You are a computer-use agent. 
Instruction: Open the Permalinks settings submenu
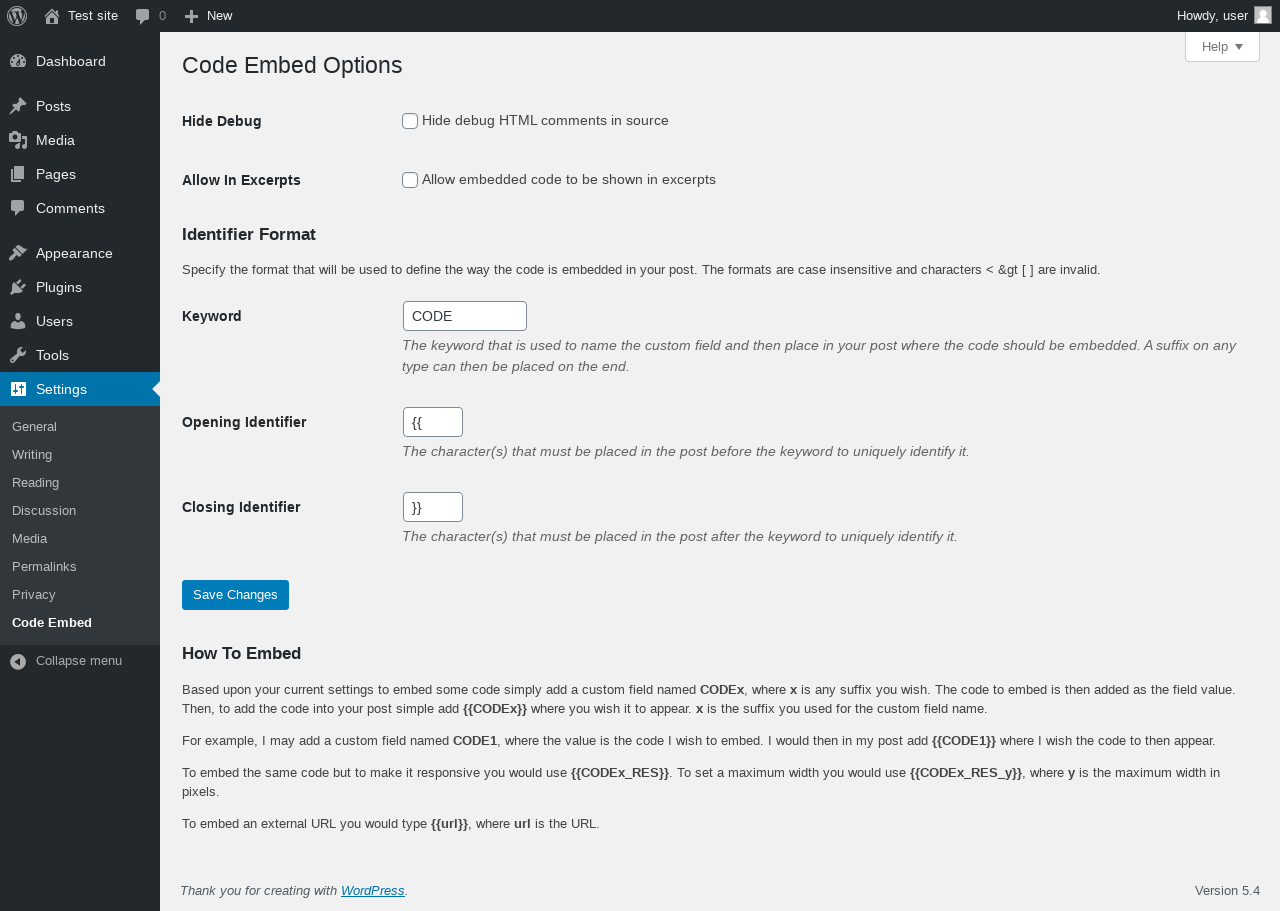pyautogui.click(x=44, y=566)
